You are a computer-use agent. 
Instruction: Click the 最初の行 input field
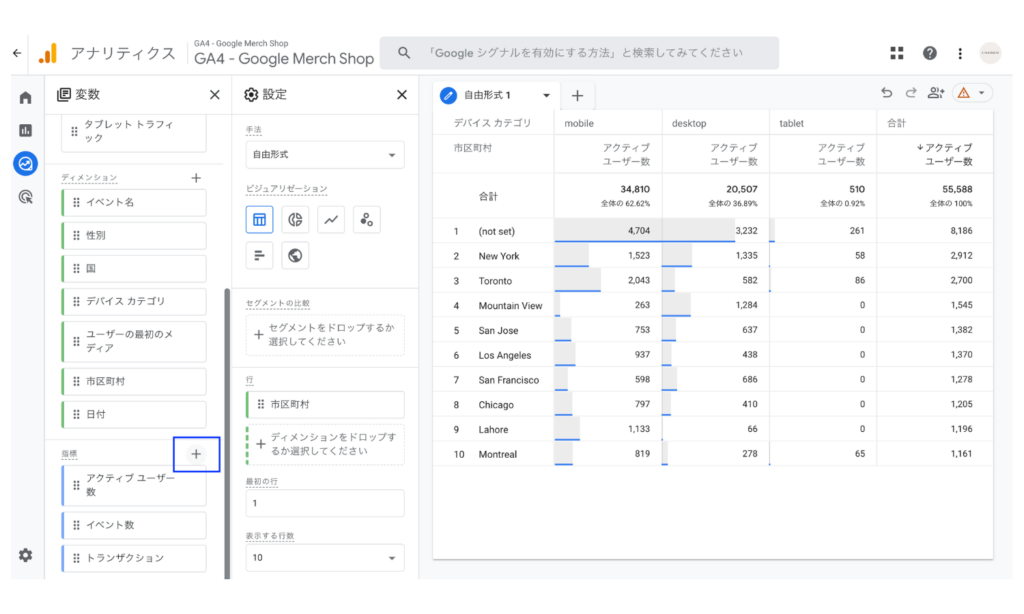325,504
